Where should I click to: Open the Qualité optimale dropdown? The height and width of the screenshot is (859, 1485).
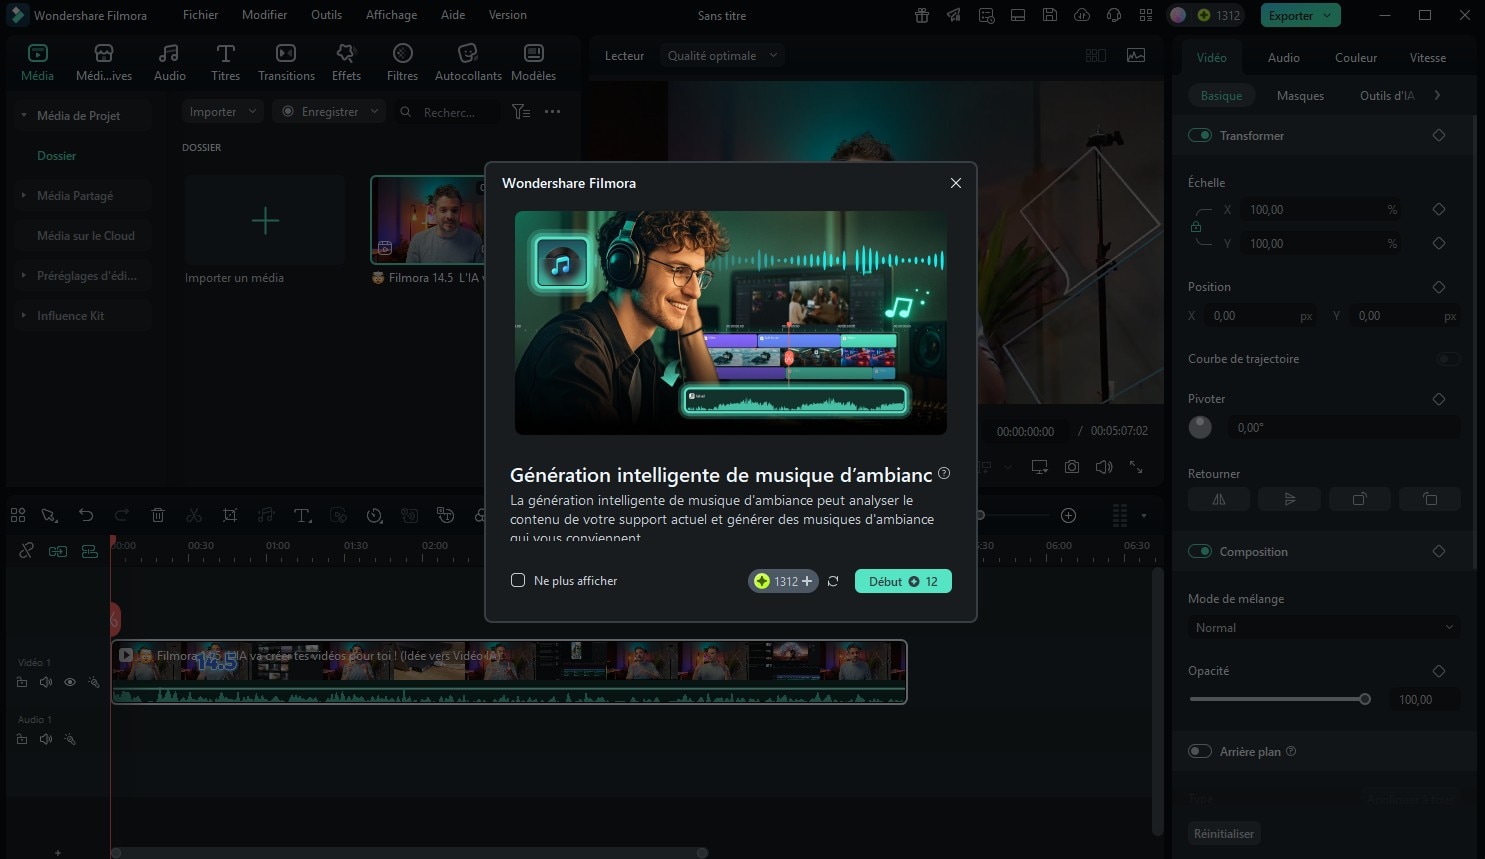(722, 56)
